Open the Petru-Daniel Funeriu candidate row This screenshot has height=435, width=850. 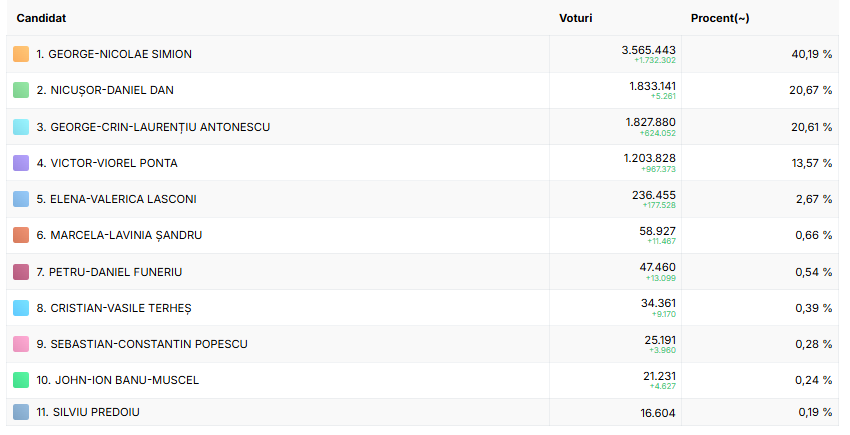(x=109, y=272)
